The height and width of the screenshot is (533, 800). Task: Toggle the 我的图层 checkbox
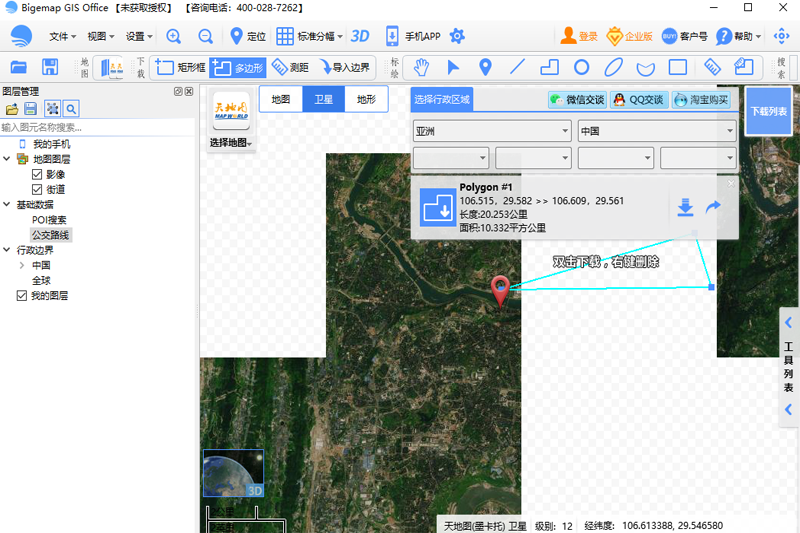[x=22, y=296]
